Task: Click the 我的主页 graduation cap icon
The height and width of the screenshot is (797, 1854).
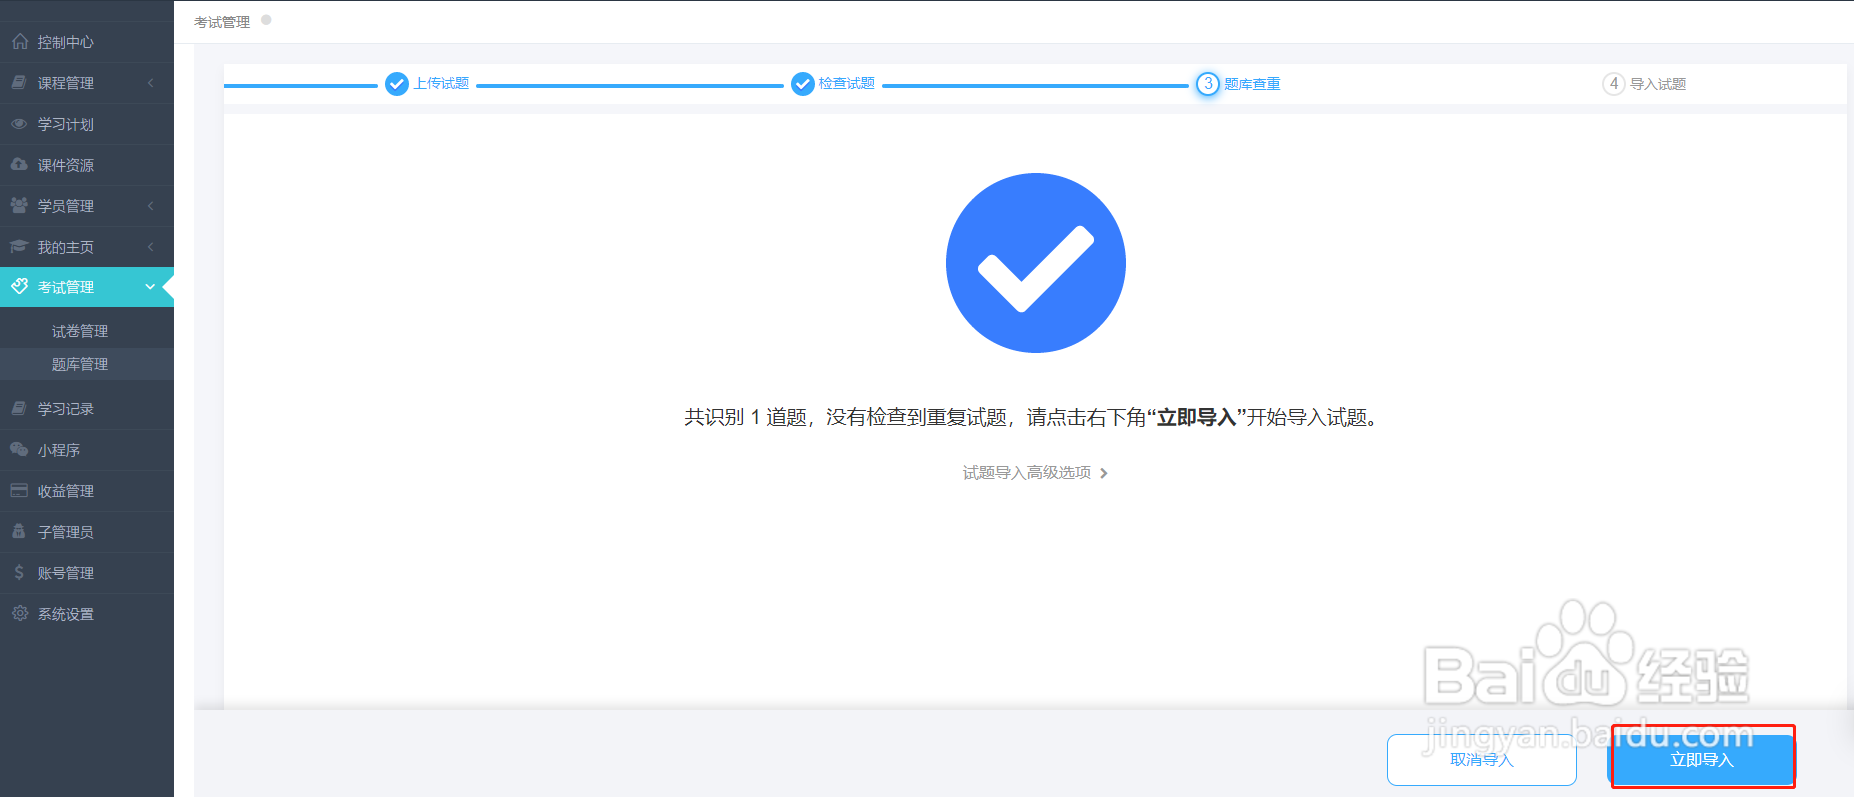Action: [19, 247]
